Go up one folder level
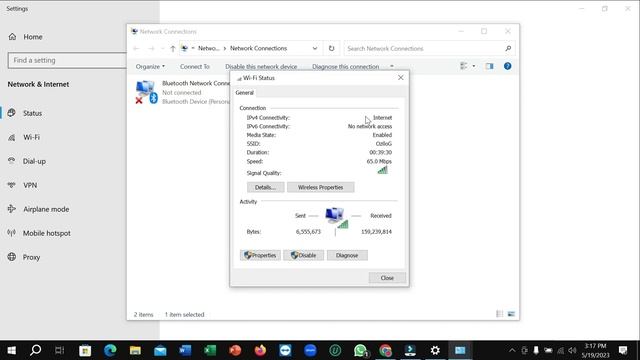Screen dimensions: 640x360 (173, 49)
